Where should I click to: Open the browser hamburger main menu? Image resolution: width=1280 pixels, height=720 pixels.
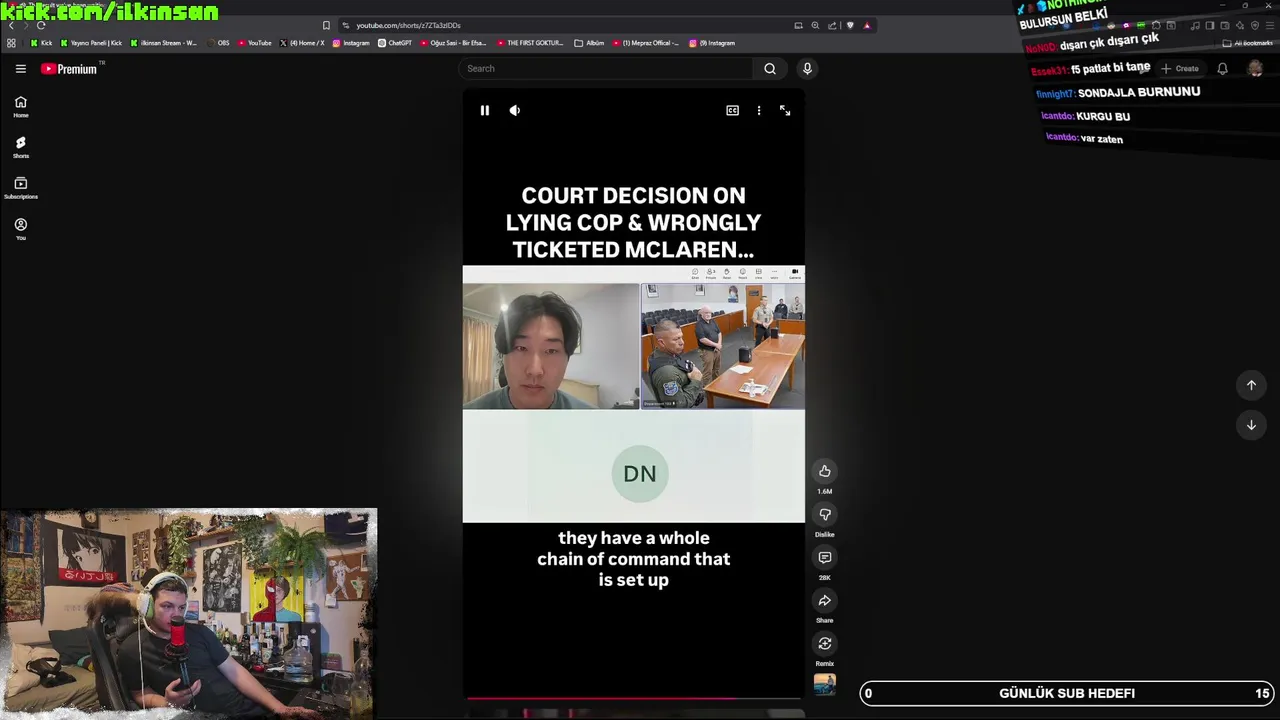pyautogui.click(x=1270, y=25)
